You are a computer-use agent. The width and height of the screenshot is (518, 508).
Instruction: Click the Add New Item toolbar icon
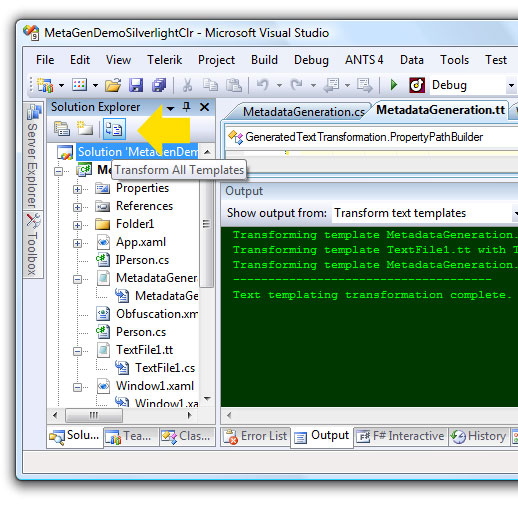(79, 85)
